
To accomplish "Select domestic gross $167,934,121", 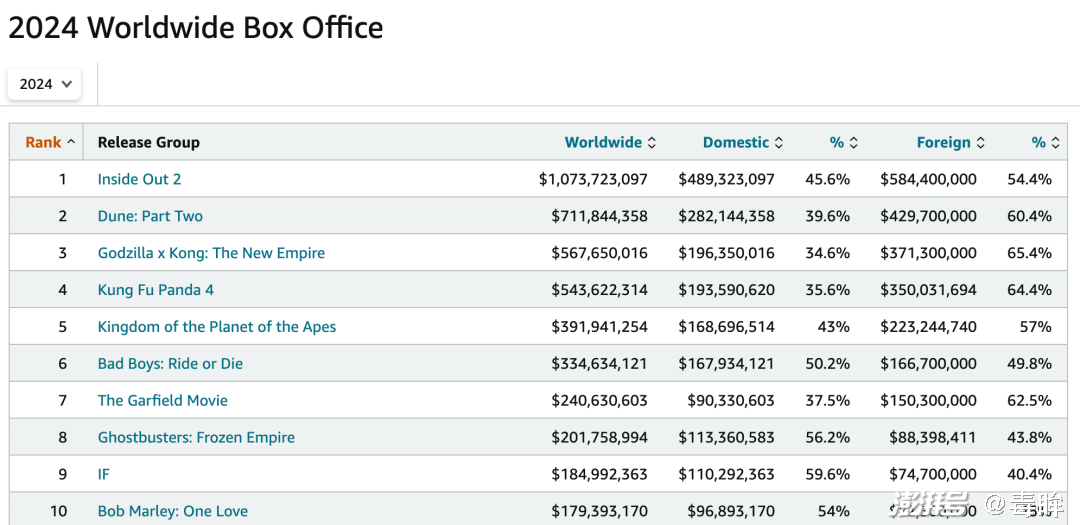I will coord(727,364).
